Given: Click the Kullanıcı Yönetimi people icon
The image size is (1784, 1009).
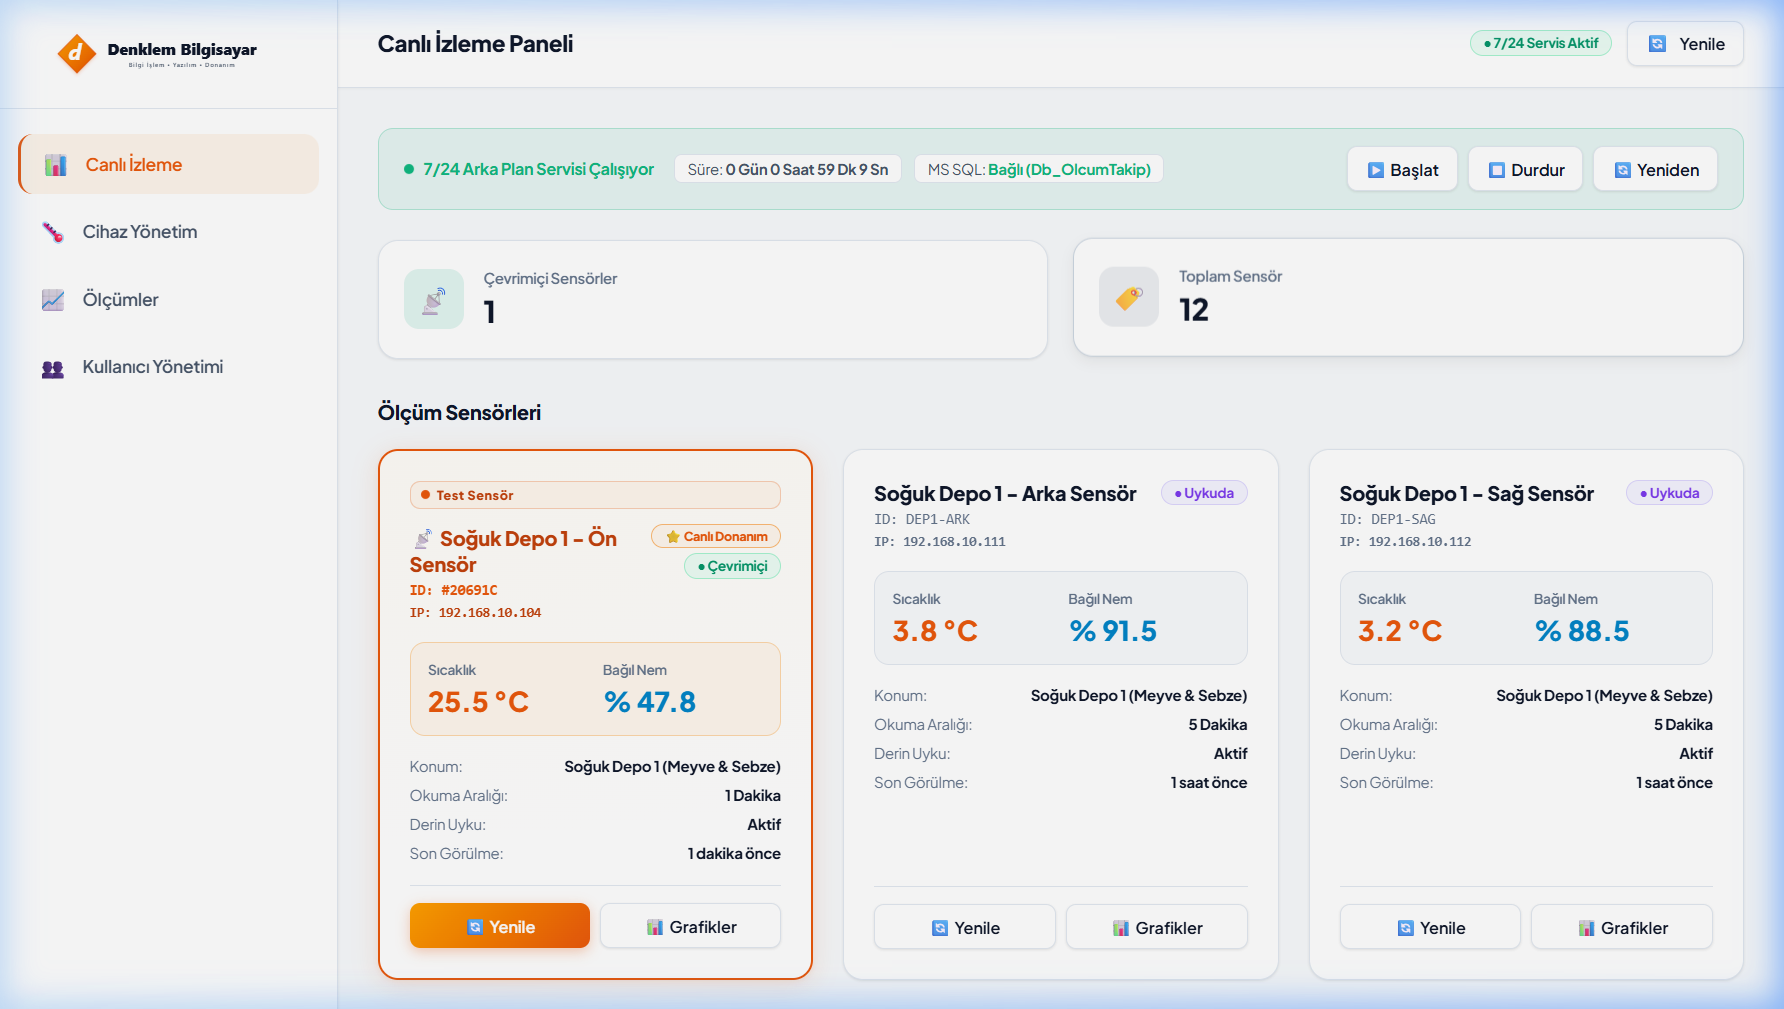Looking at the screenshot, I should [53, 368].
